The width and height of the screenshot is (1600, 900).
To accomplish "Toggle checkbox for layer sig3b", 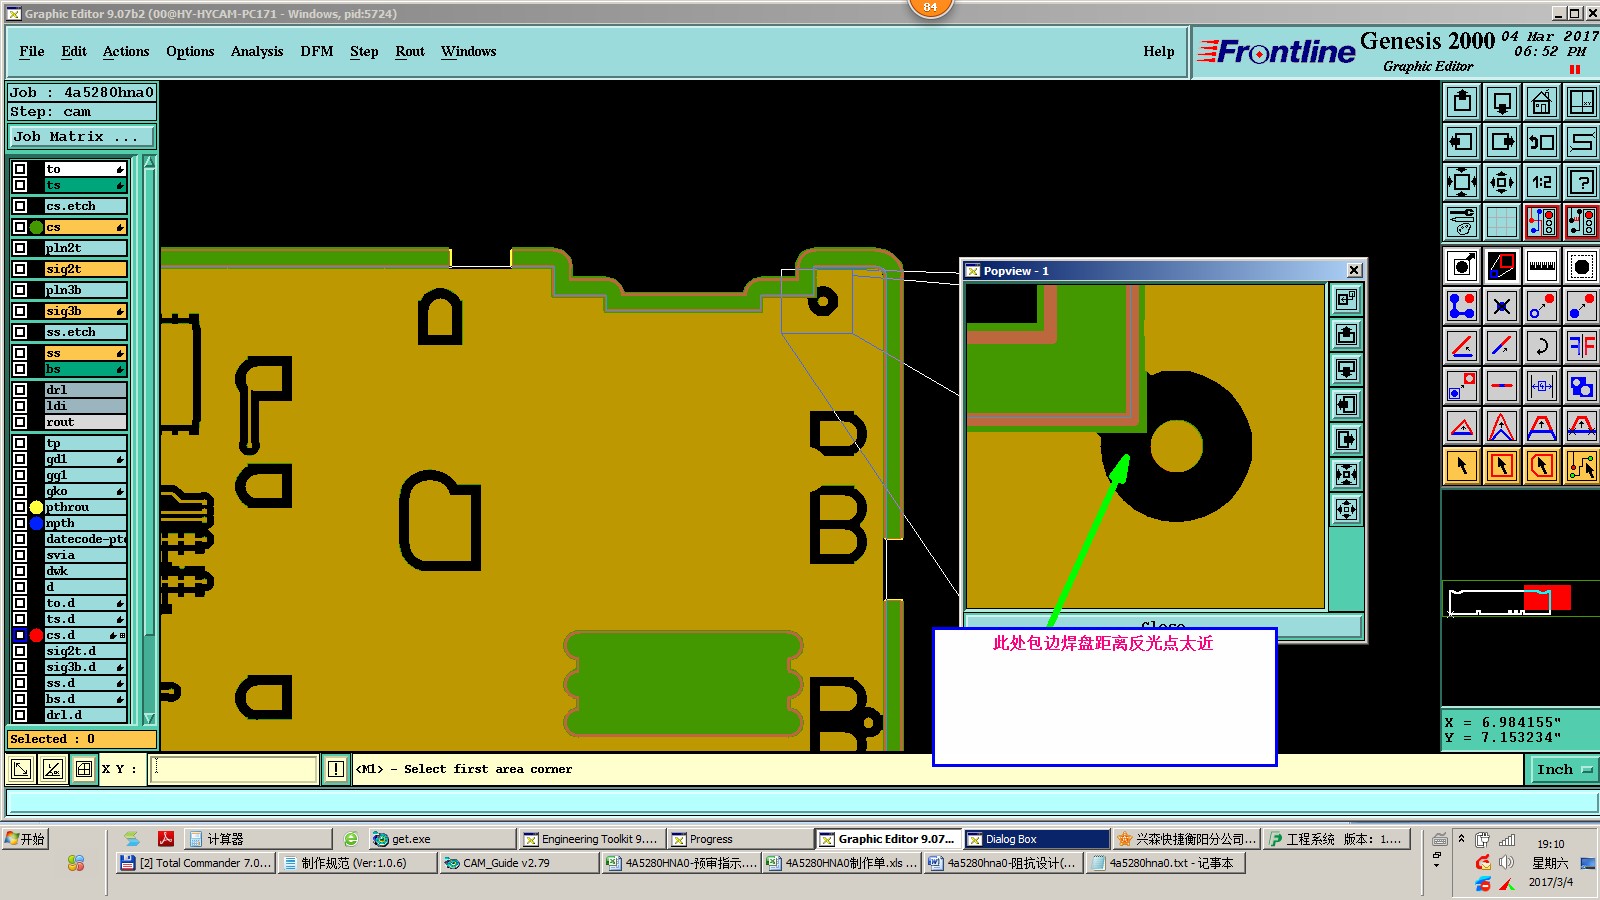I will pos(20,311).
